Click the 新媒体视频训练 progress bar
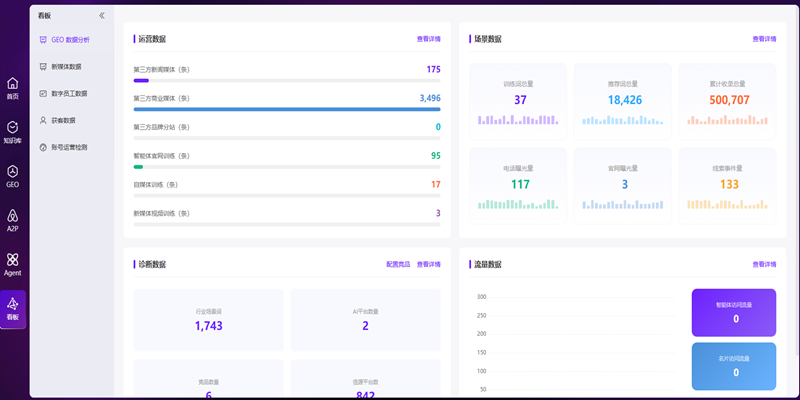Screen dimensions: 800x400 (x=287, y=224)
